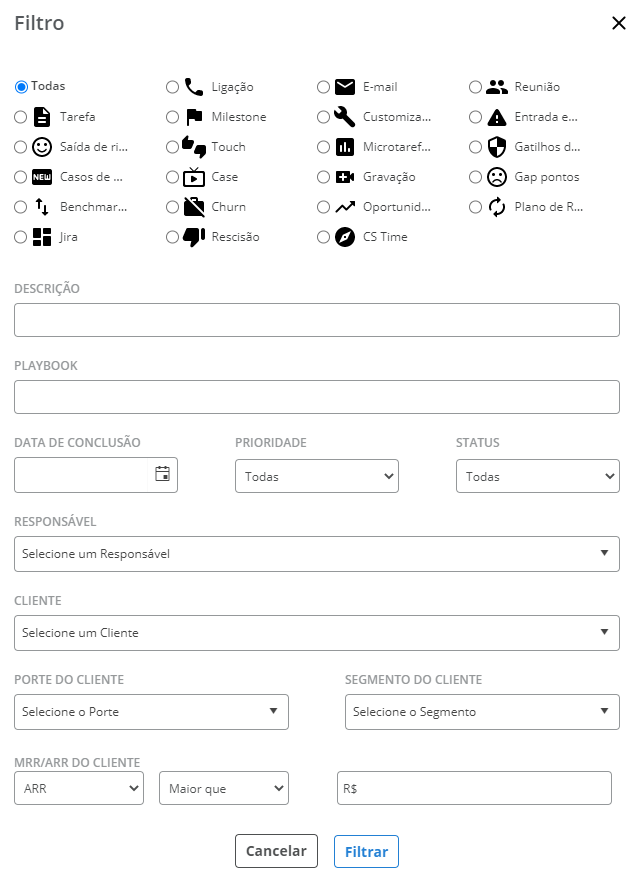Click the phone icon for Ligação
Screen dimensions: 638x877
[x=194, y=87]
